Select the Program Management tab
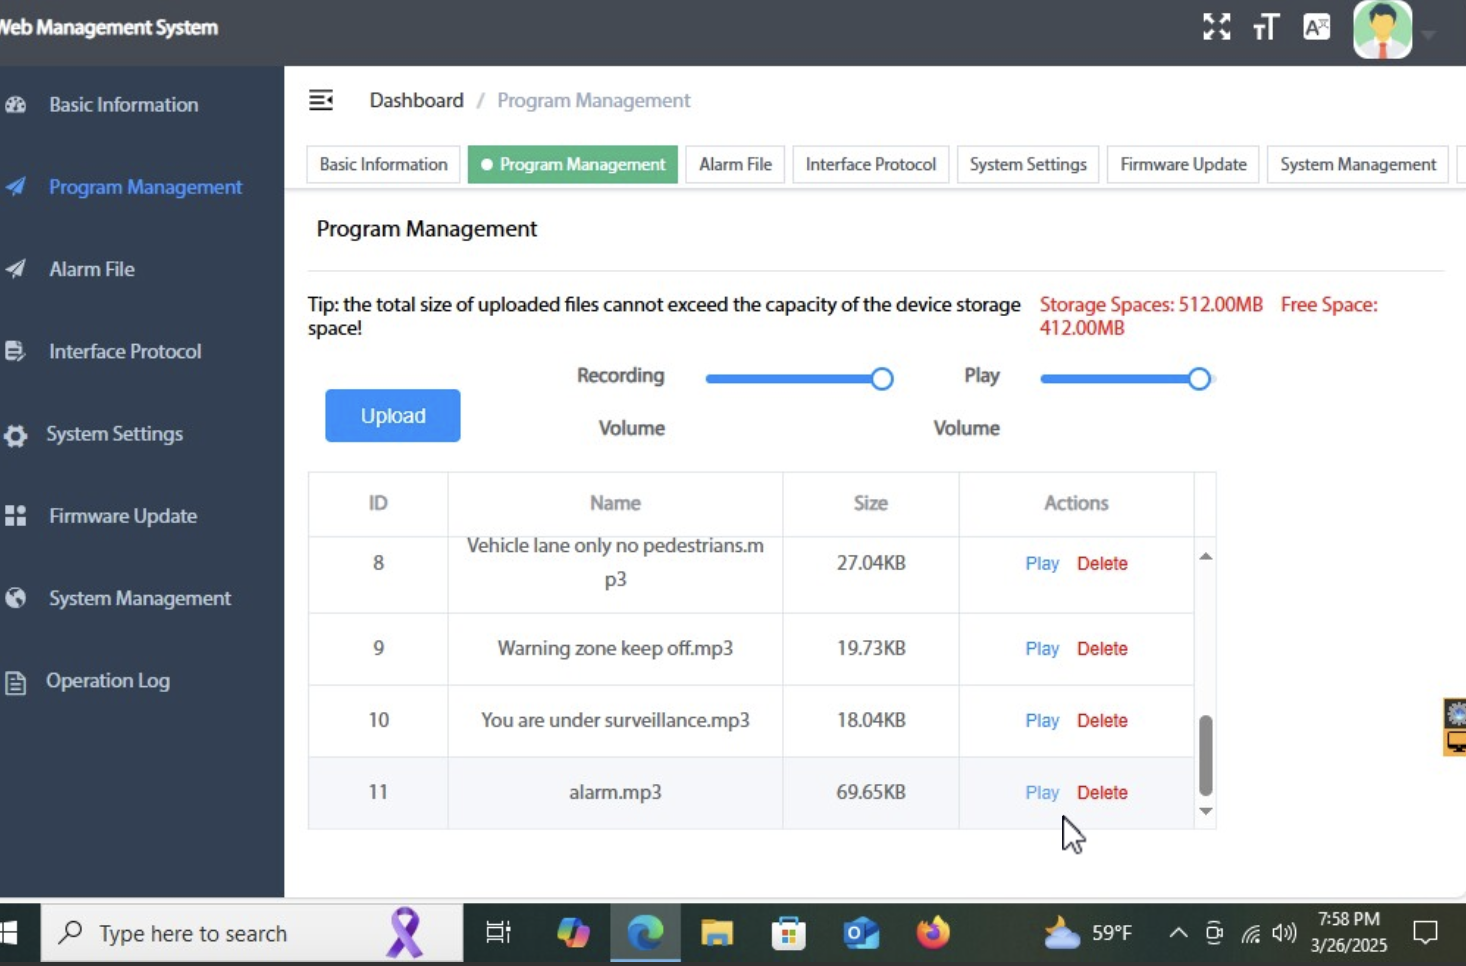1466x966 pixels. 572,164
